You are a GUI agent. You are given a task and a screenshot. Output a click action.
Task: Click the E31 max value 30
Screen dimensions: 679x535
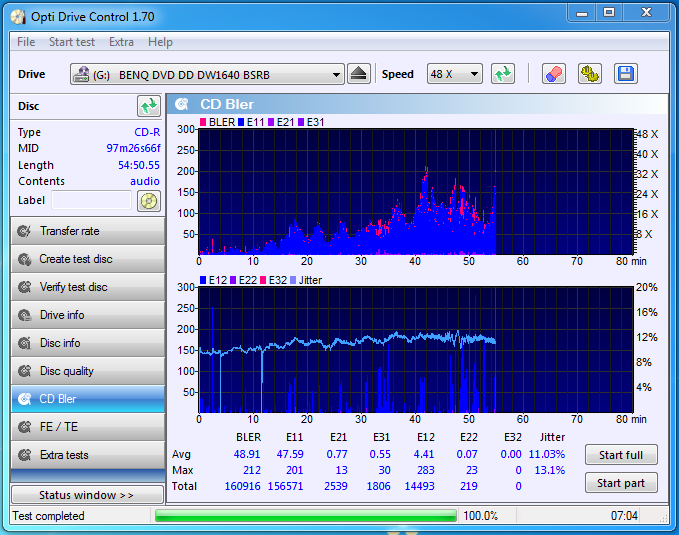[x=384, y=470]
